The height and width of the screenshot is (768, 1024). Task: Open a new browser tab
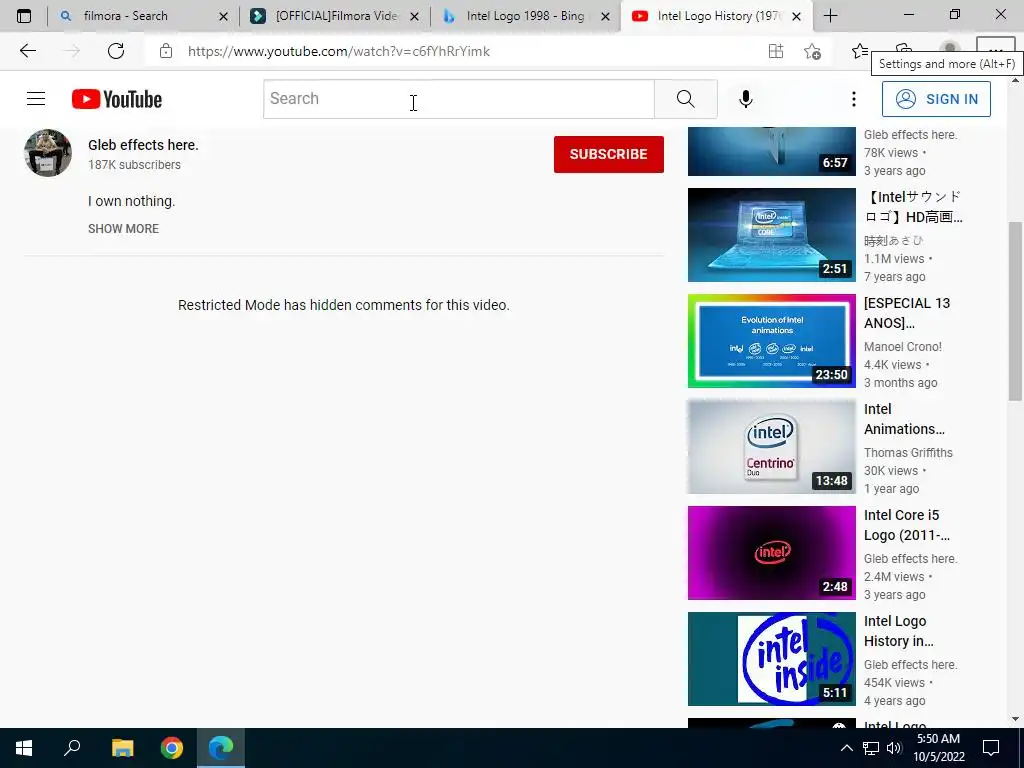(831, 16)
